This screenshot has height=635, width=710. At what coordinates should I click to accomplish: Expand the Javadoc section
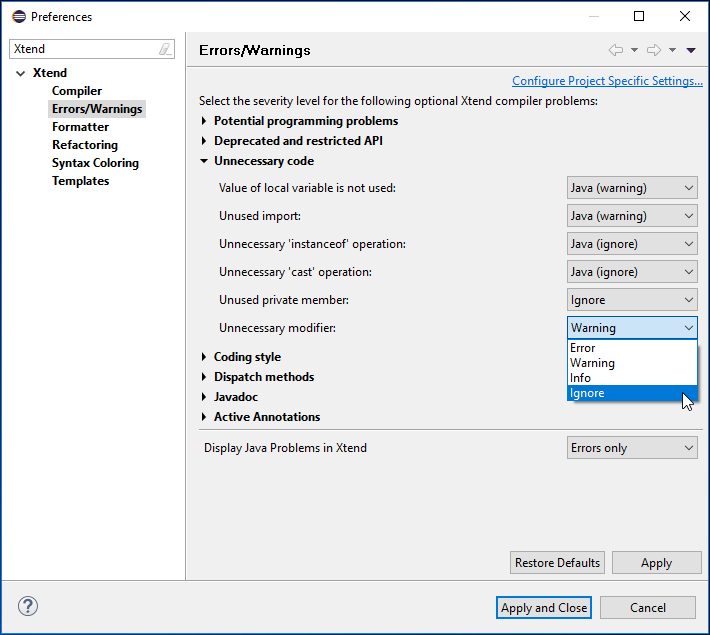pyautogui.click(x=204, y=397)
